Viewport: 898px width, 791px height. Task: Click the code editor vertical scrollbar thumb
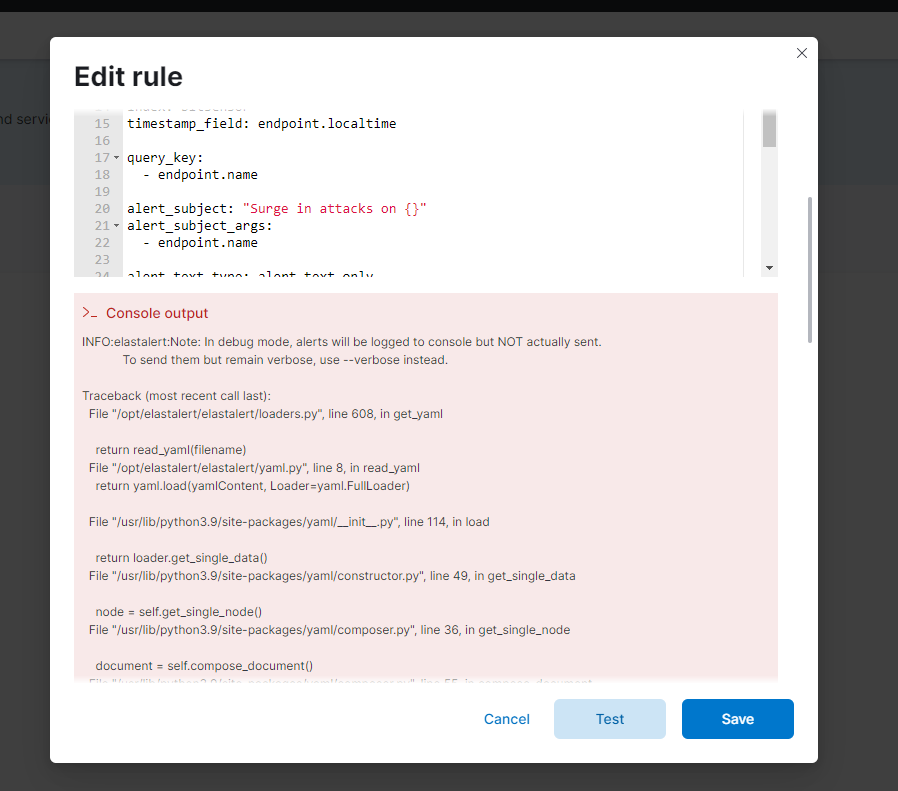[x=769, y=129]
